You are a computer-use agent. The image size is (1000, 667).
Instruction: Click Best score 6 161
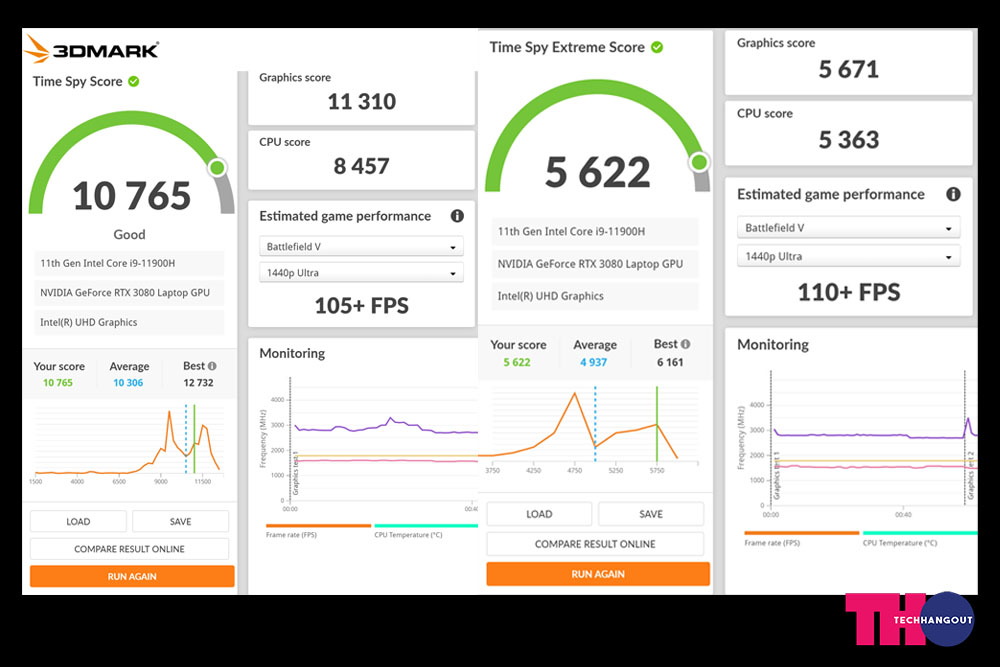[x=670, y=362]
